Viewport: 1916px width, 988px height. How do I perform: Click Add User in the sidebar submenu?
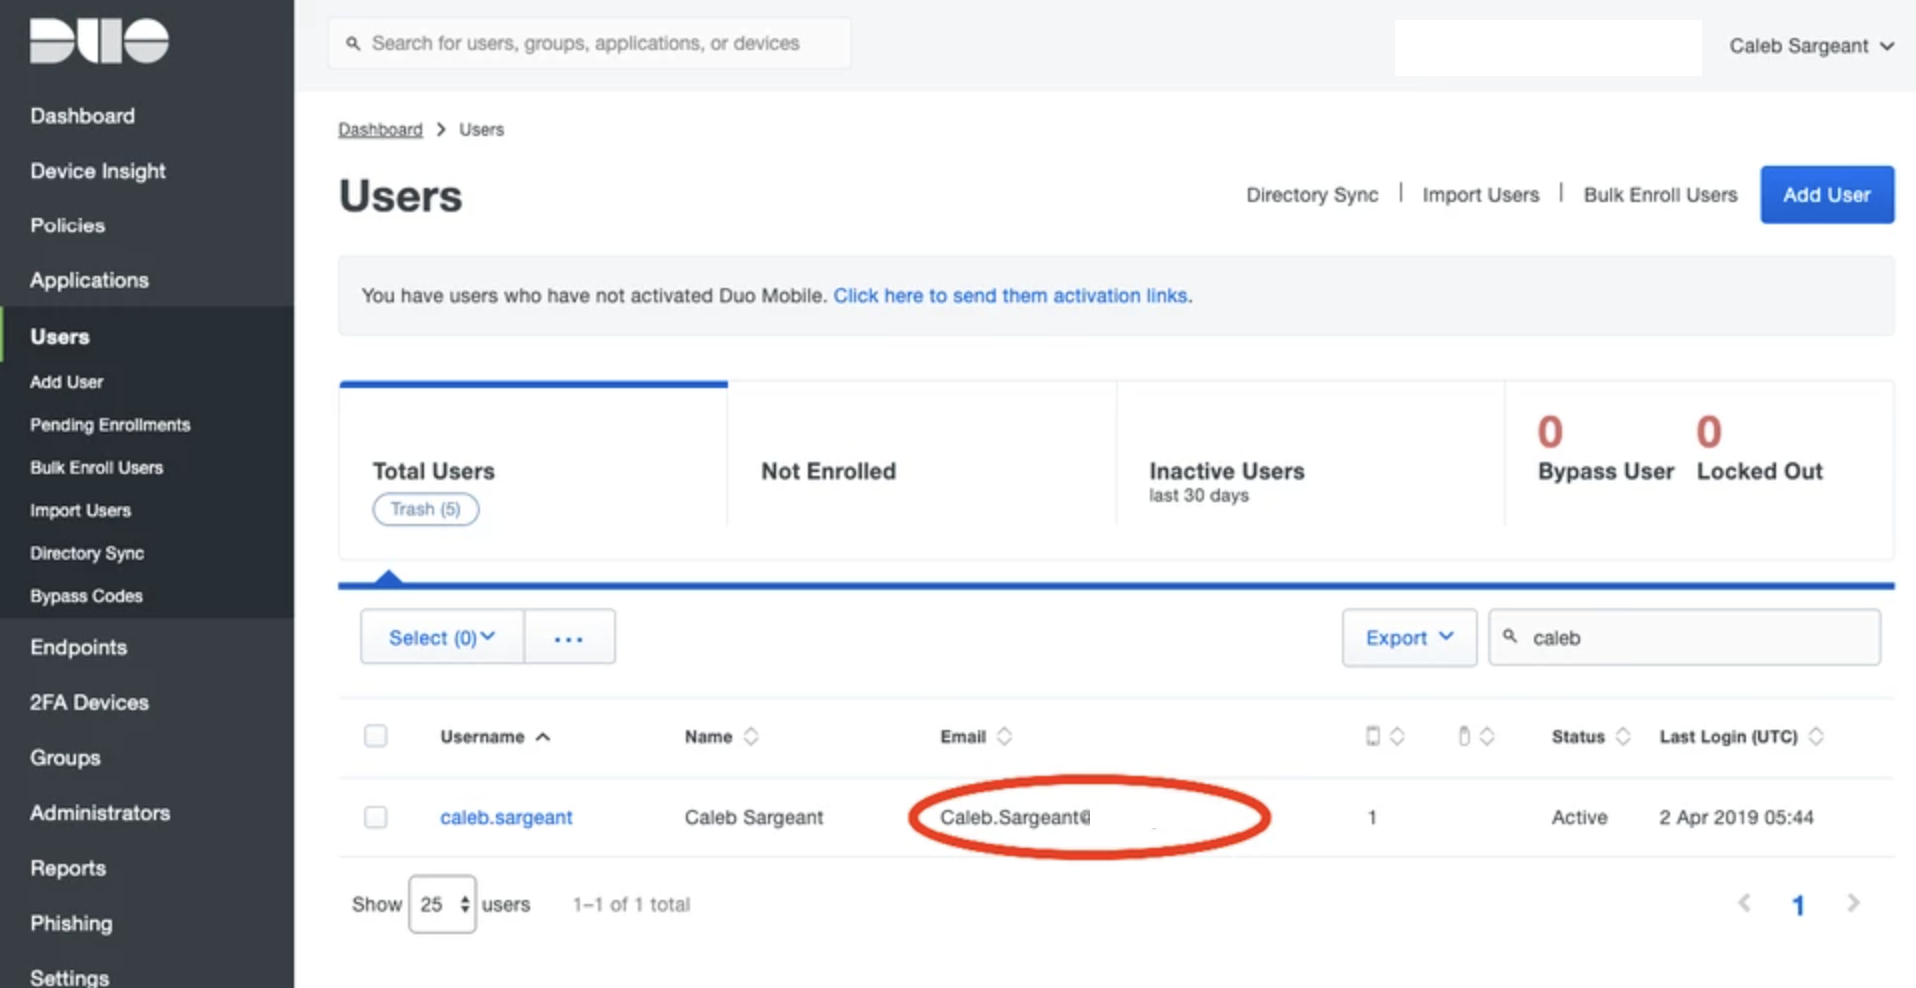coord(66,382)
